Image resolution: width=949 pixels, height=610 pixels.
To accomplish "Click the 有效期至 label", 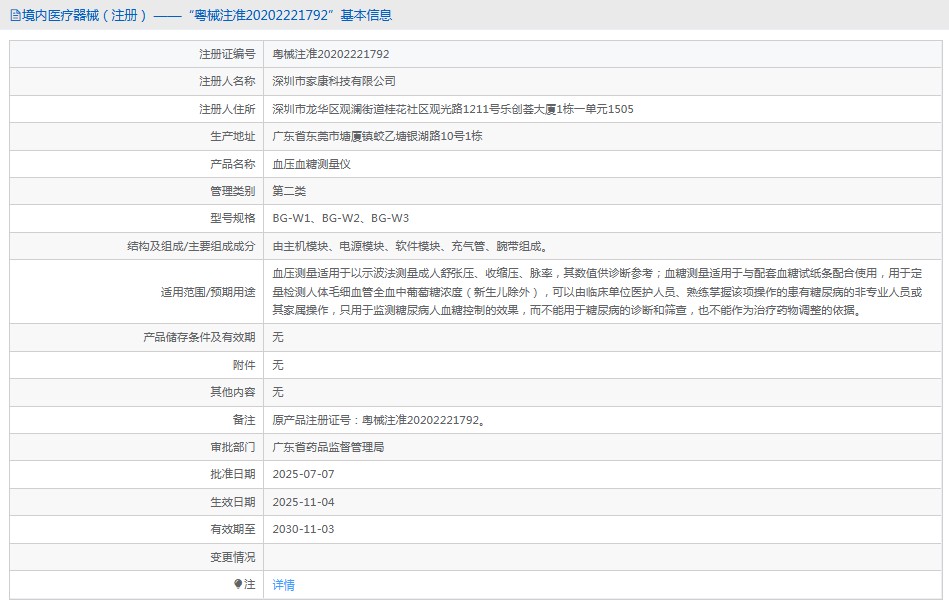I will point(232,530).
